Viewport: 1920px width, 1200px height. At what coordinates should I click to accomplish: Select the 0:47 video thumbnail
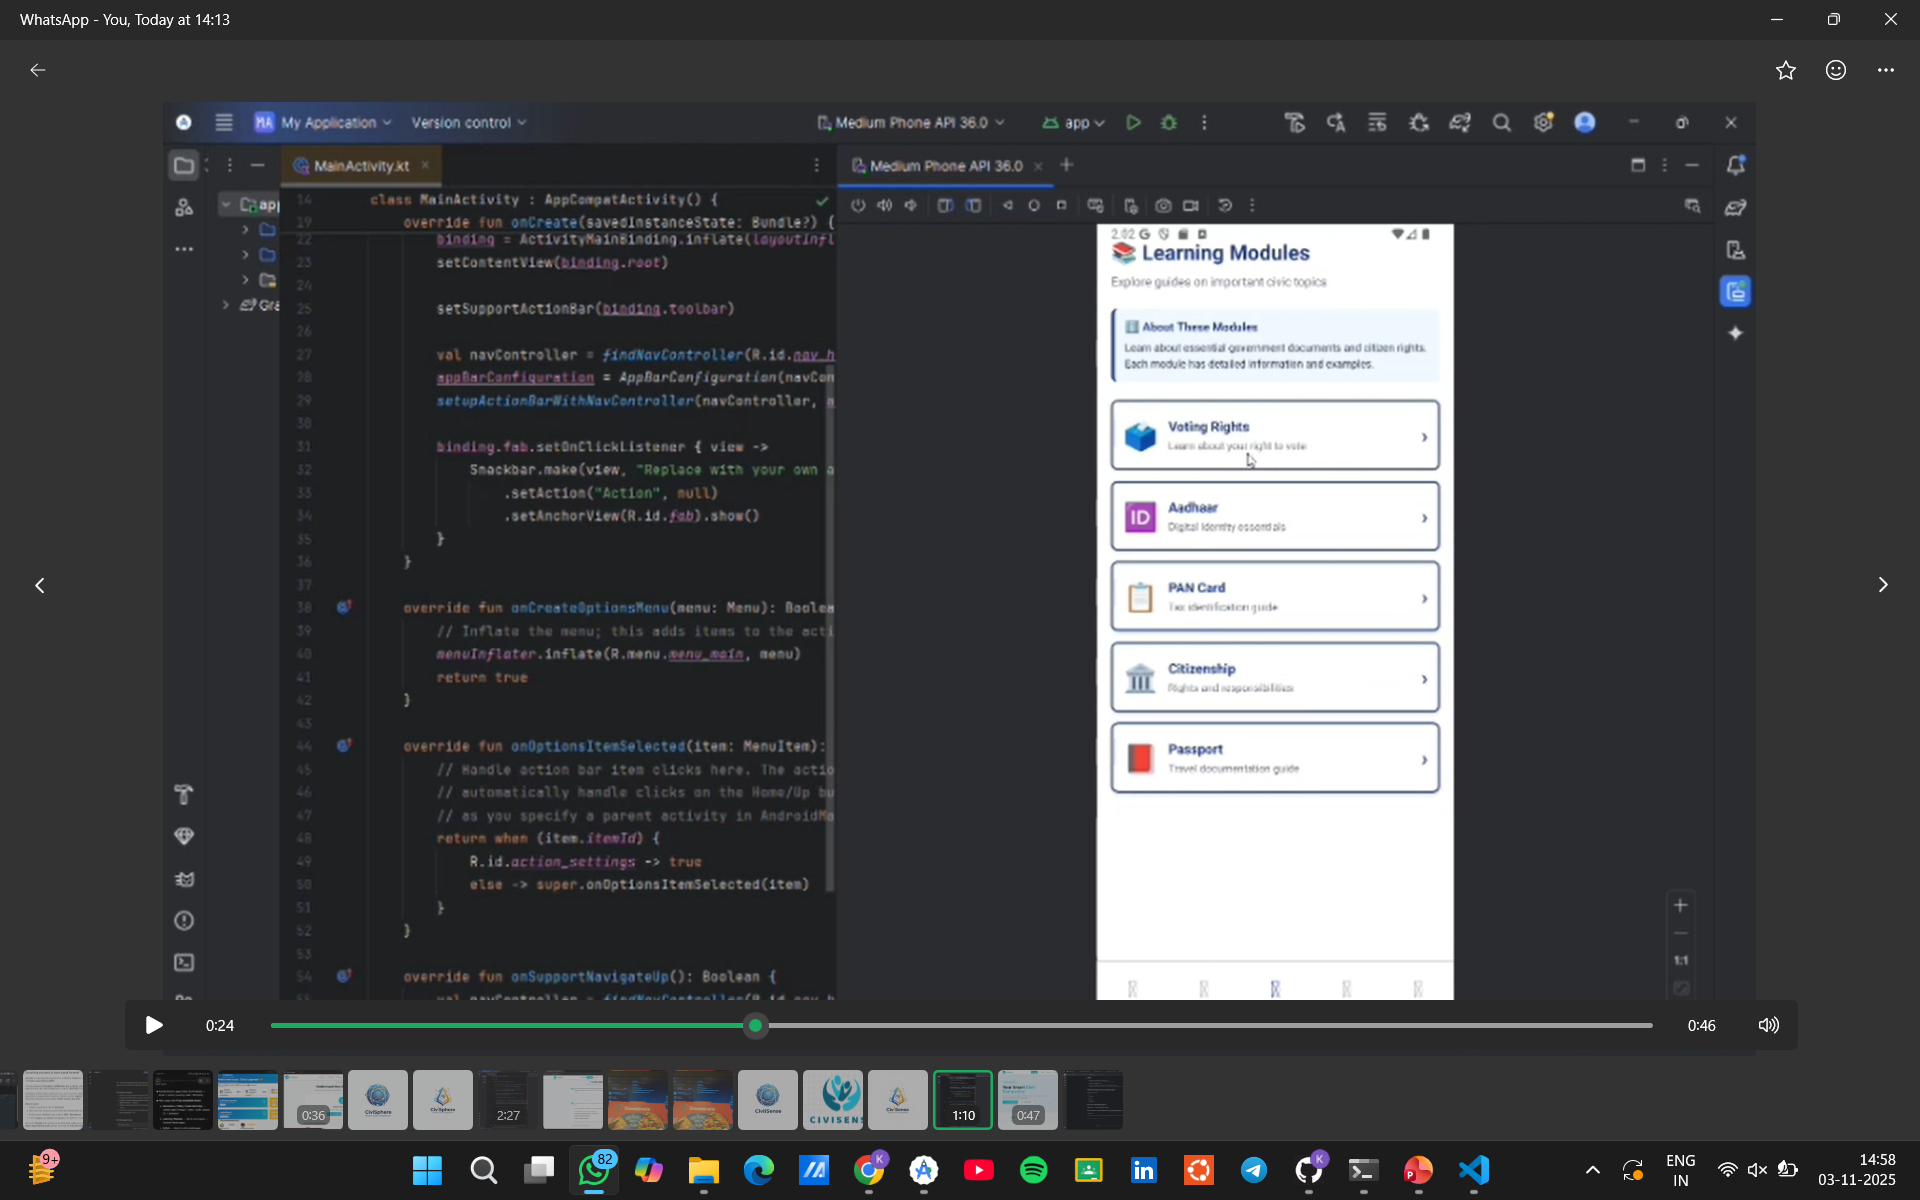pyautogui.click(x=1027, y=1100)
